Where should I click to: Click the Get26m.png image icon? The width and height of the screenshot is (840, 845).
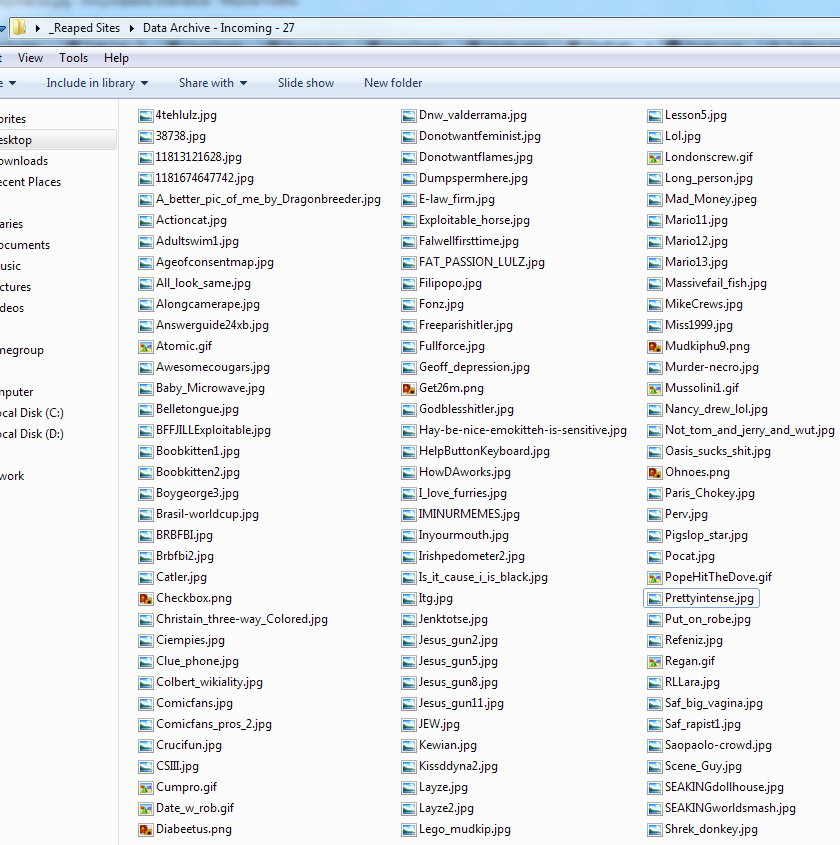point(409,388)
